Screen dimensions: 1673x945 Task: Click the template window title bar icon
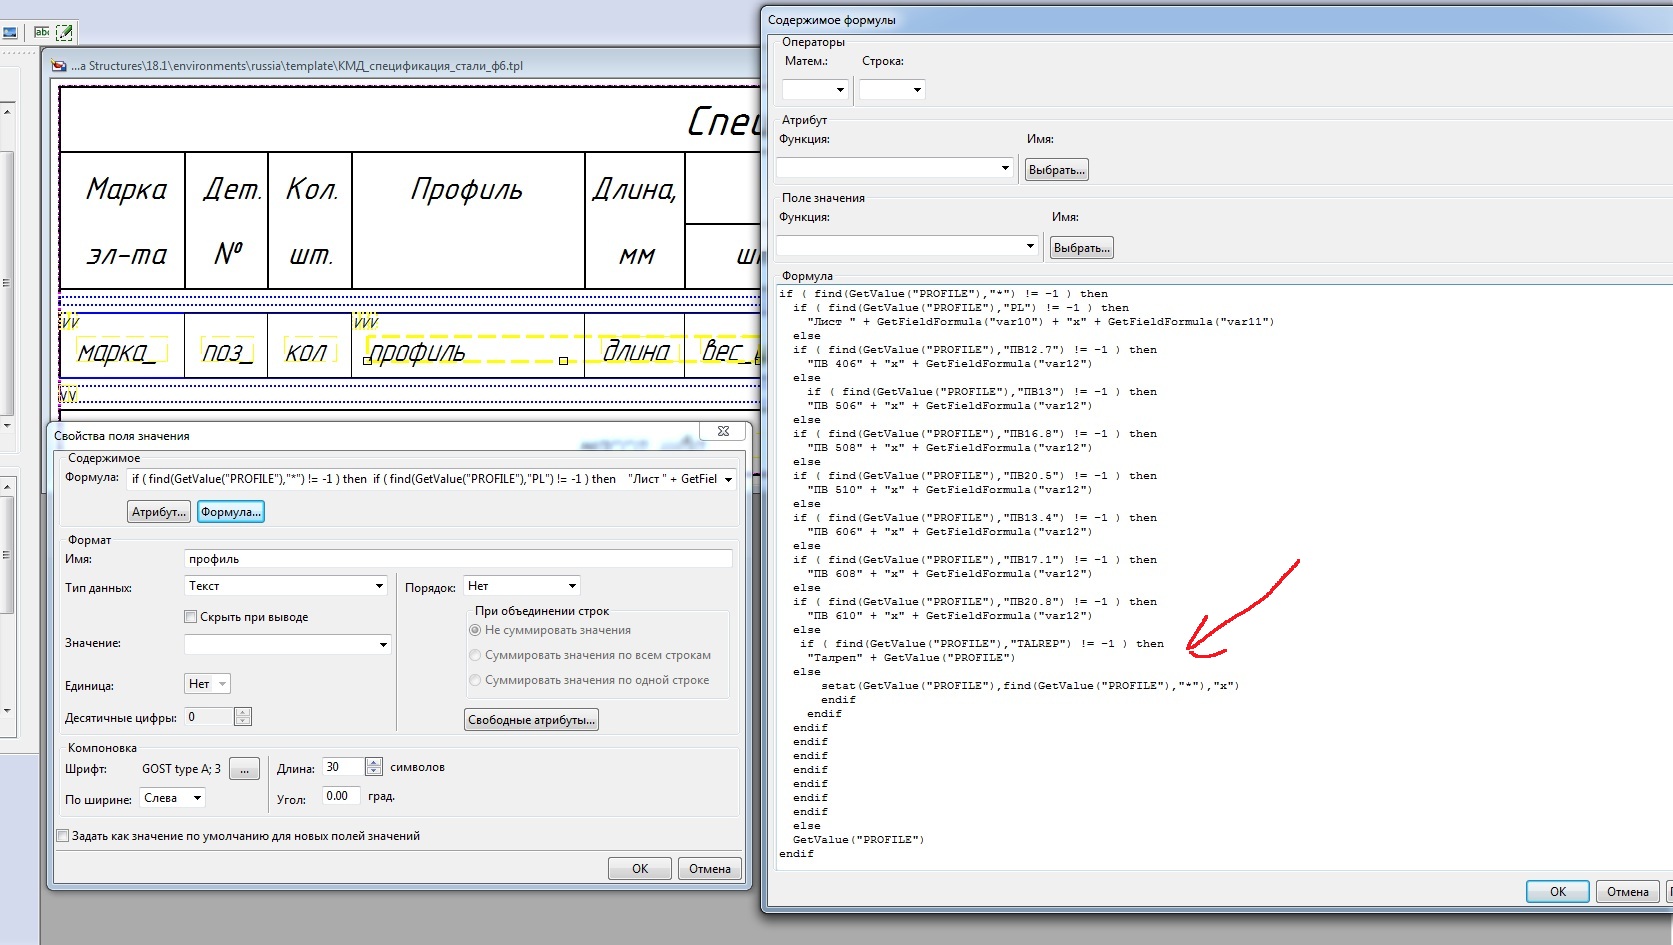59,66
